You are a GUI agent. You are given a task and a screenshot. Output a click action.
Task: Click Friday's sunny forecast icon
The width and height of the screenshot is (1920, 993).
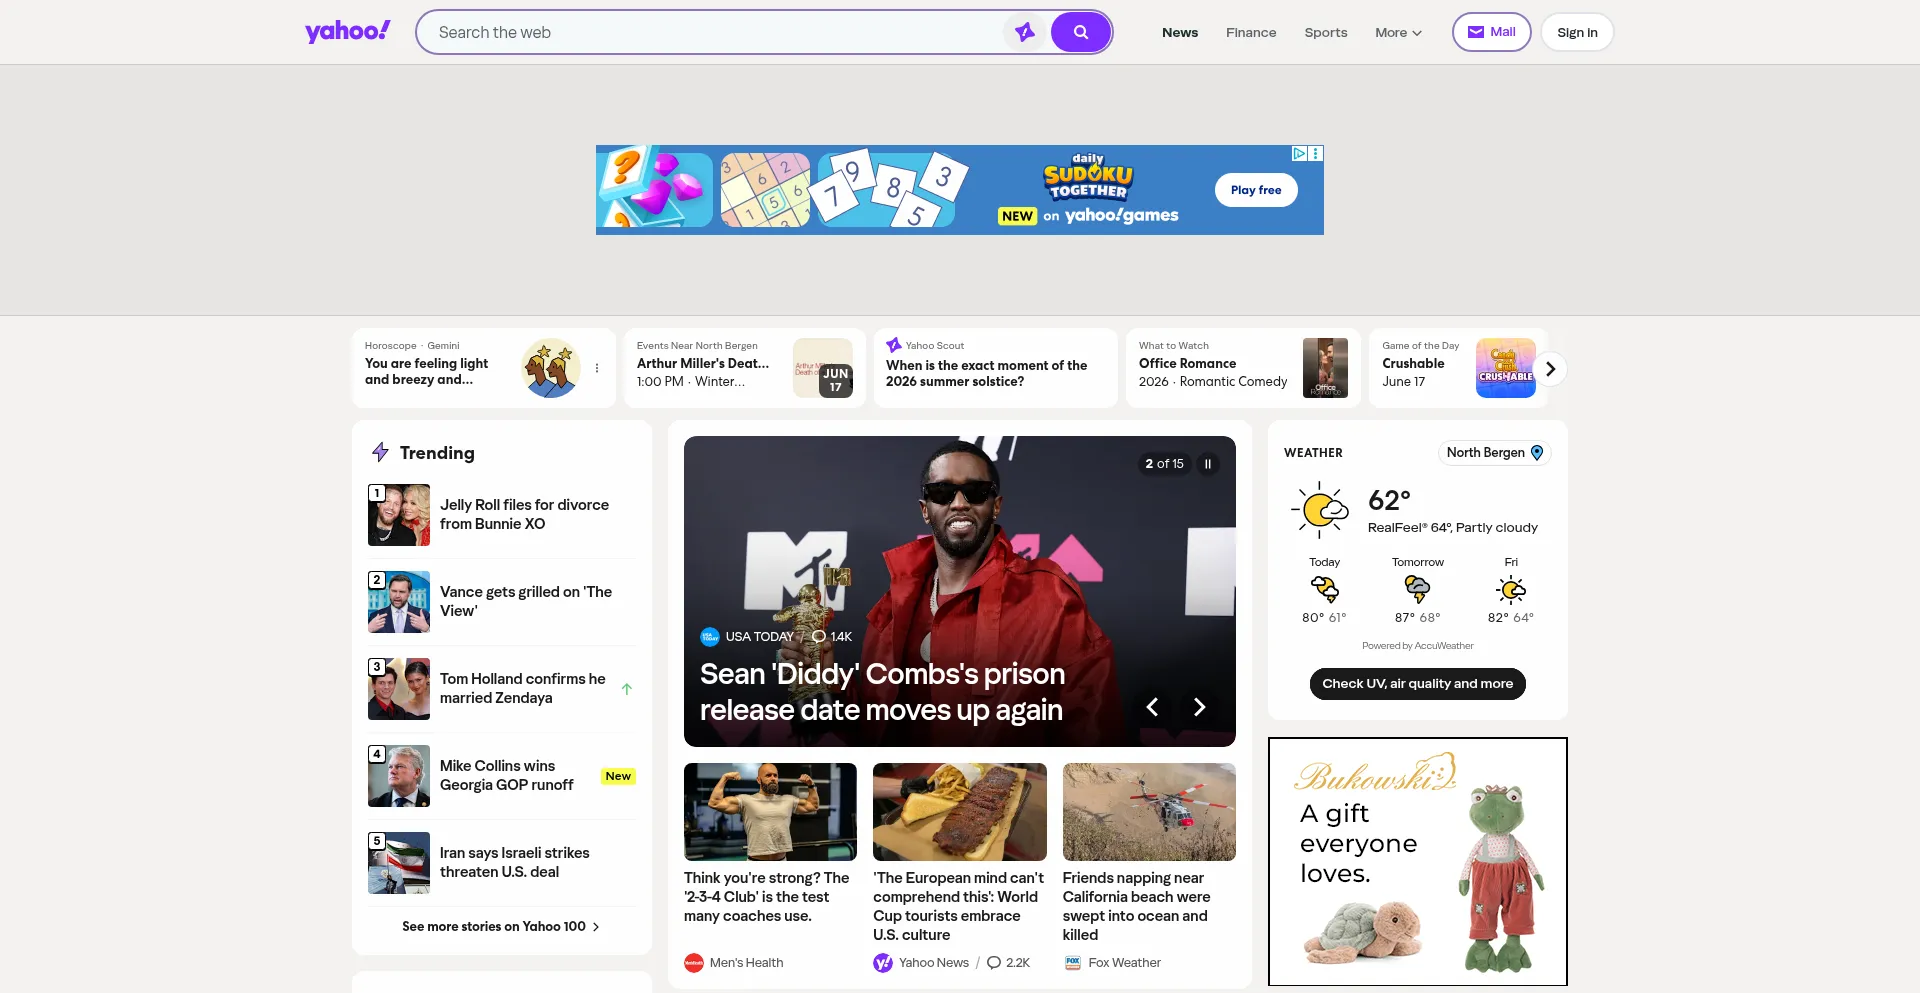1511,589
